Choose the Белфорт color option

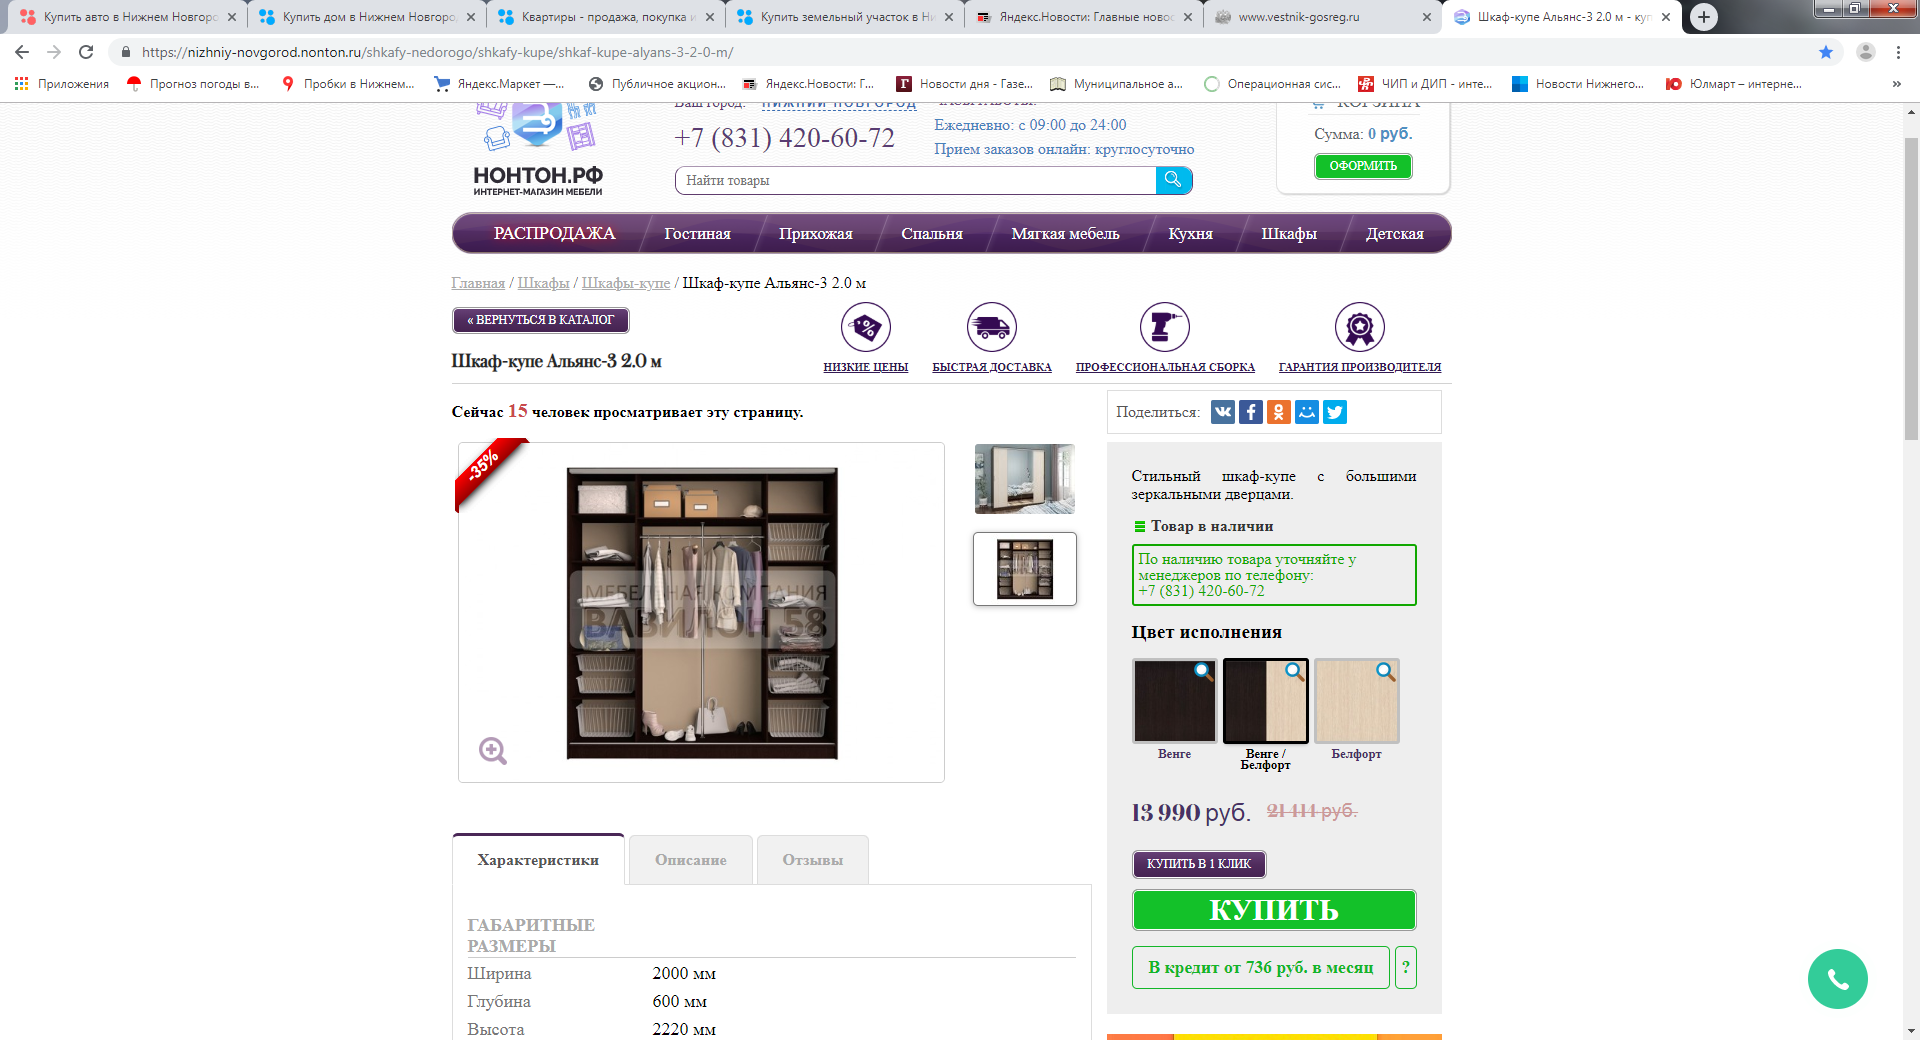[x=1357, y=701]
